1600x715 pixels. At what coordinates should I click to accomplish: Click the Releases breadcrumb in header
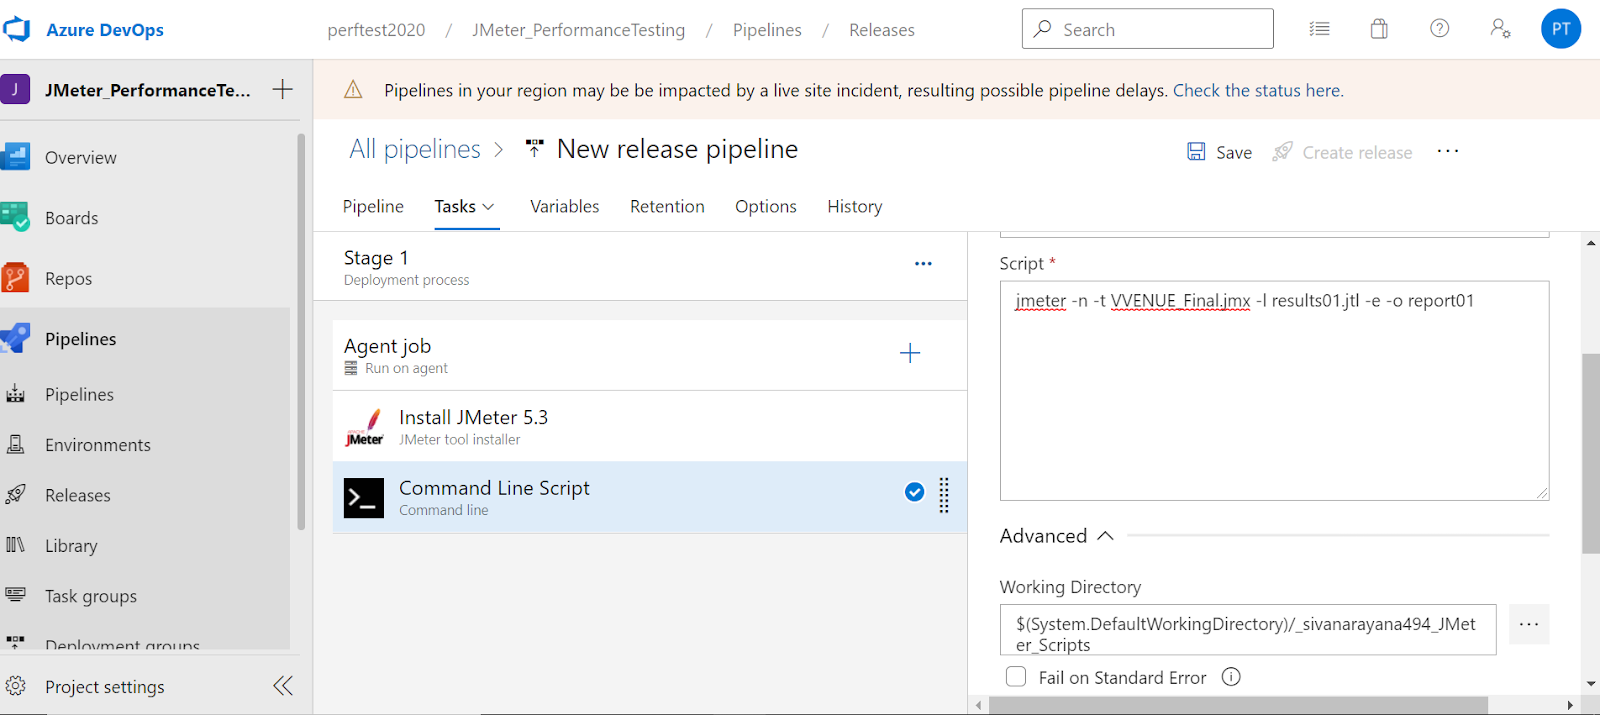tap(882, 30)
